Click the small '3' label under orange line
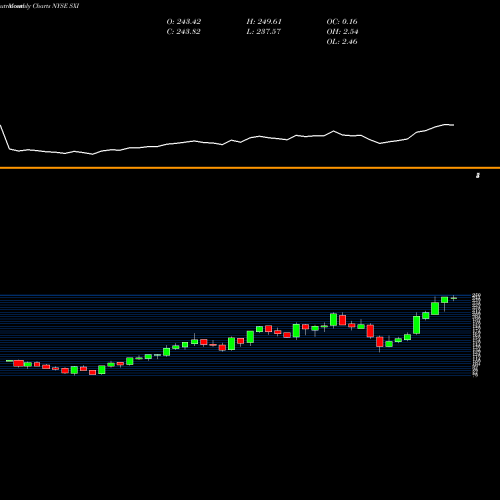Image resolution: width=500 pixels, height=500 pixels. tap(478, 175)
